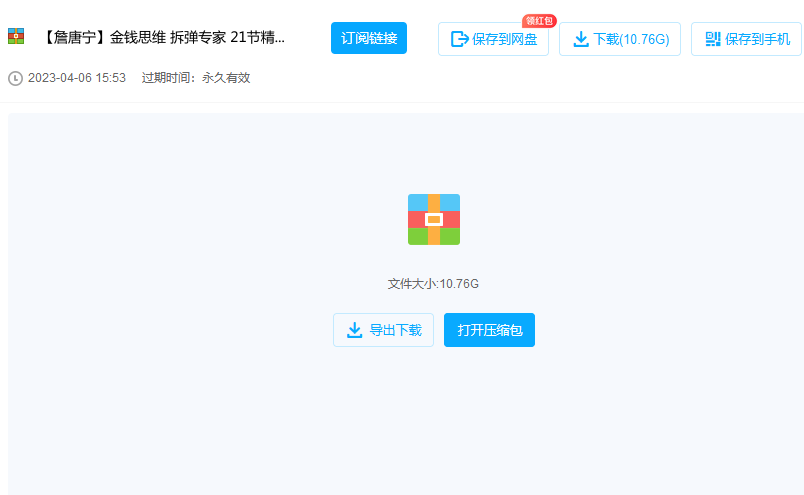This screenshot has width=804, height=495.
Task: Click the 过期时间：永久有效 expiry text
Action: [196, 78]
